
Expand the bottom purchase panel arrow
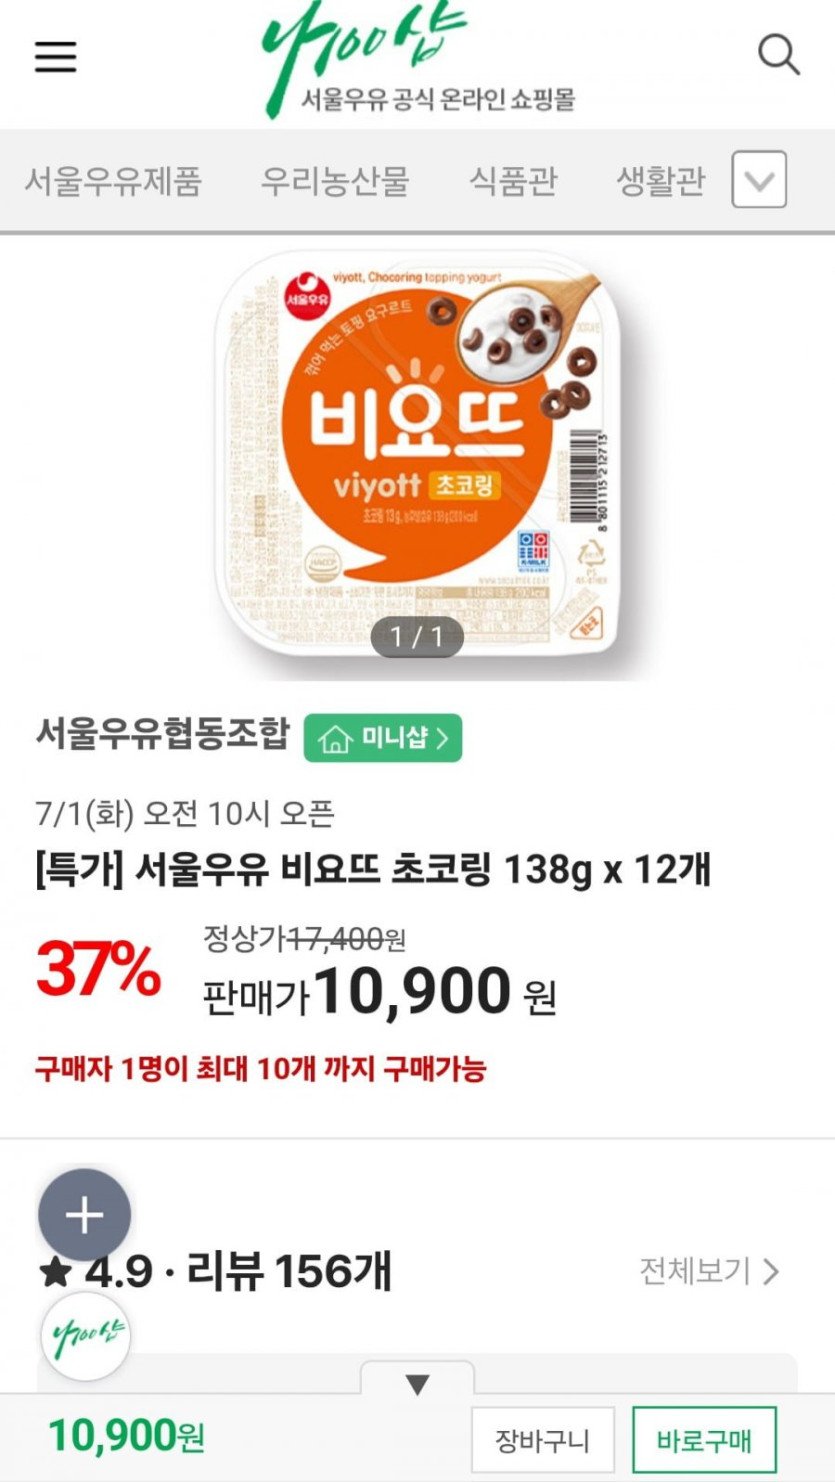[x=417, y=1384]
